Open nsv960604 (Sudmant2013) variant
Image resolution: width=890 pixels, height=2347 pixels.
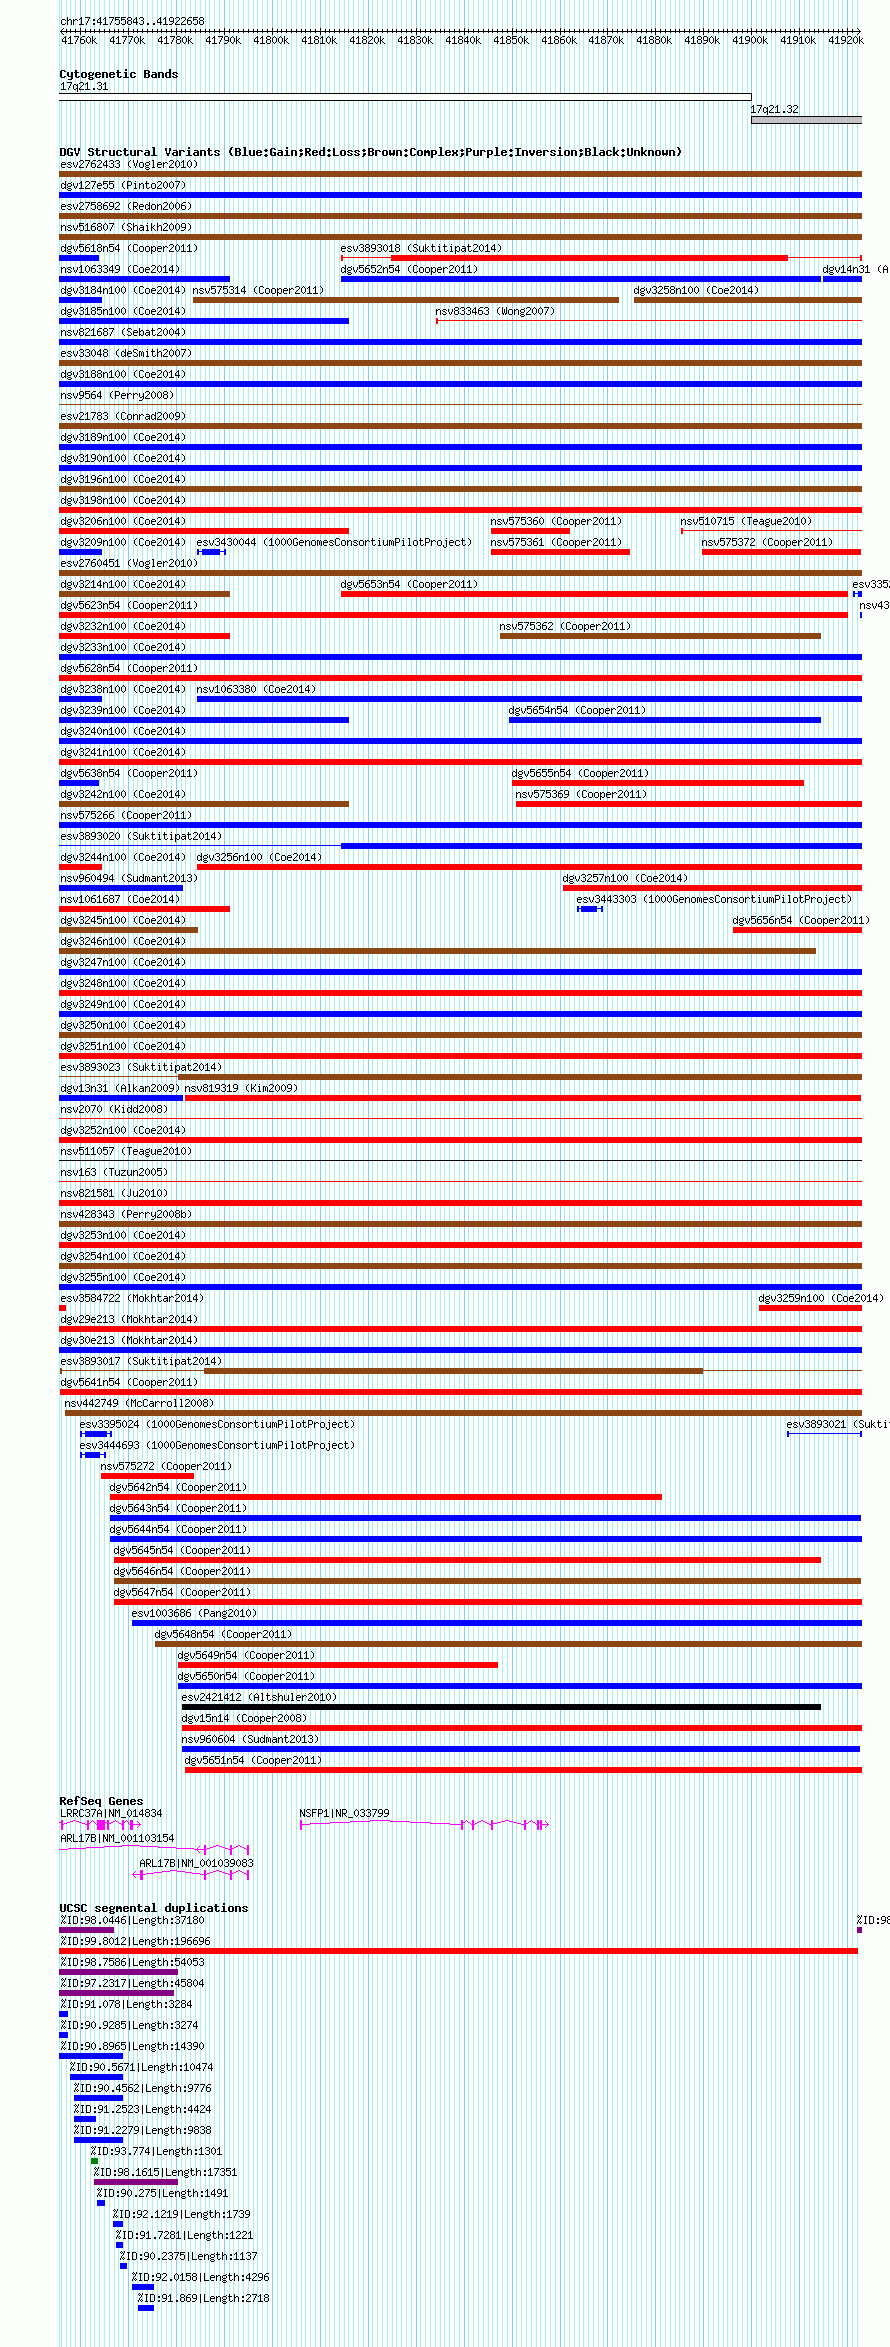coord(250,1739)
